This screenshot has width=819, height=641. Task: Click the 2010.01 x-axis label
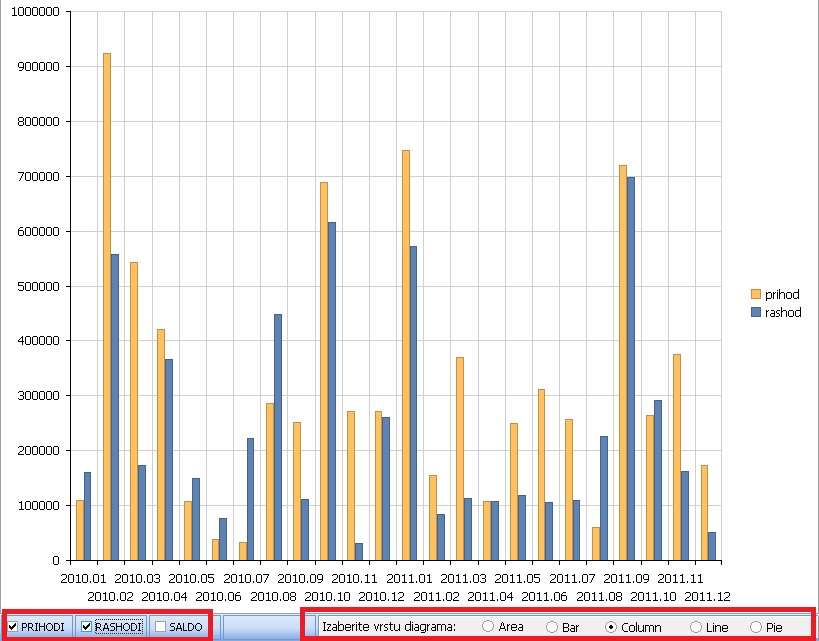(84, 578)
